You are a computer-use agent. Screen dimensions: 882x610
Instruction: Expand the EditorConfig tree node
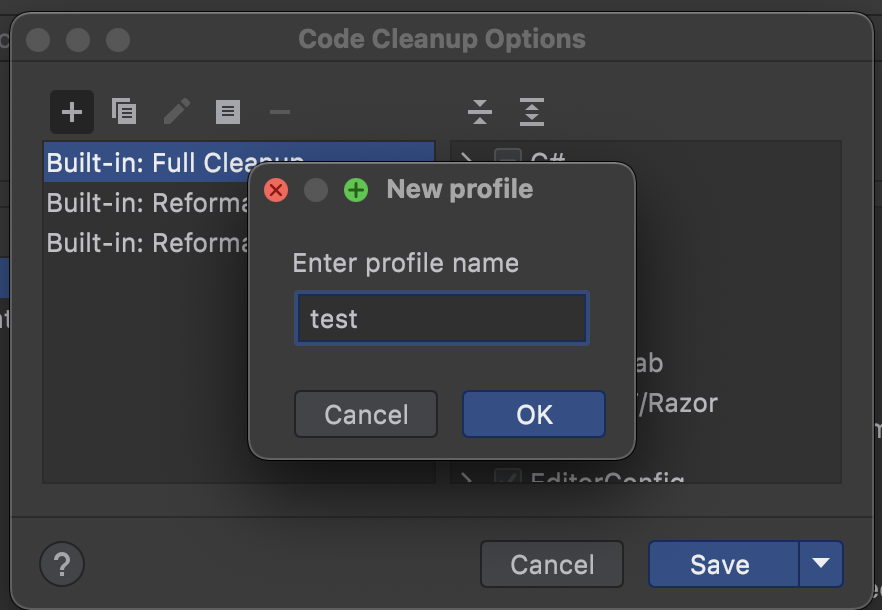(466, 478)
